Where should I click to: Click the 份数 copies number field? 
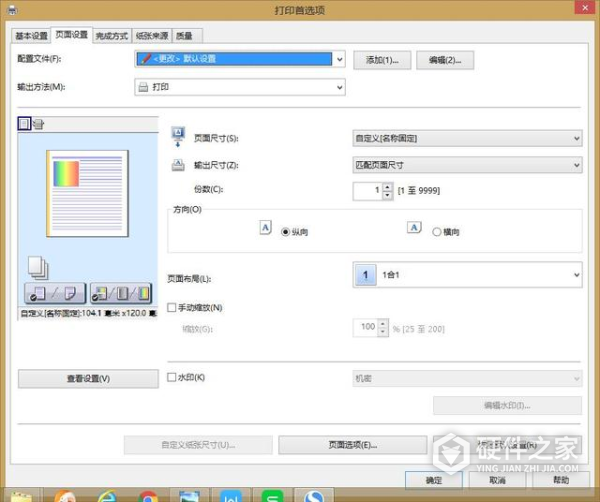pyautogui.click(x=367, y=191)
